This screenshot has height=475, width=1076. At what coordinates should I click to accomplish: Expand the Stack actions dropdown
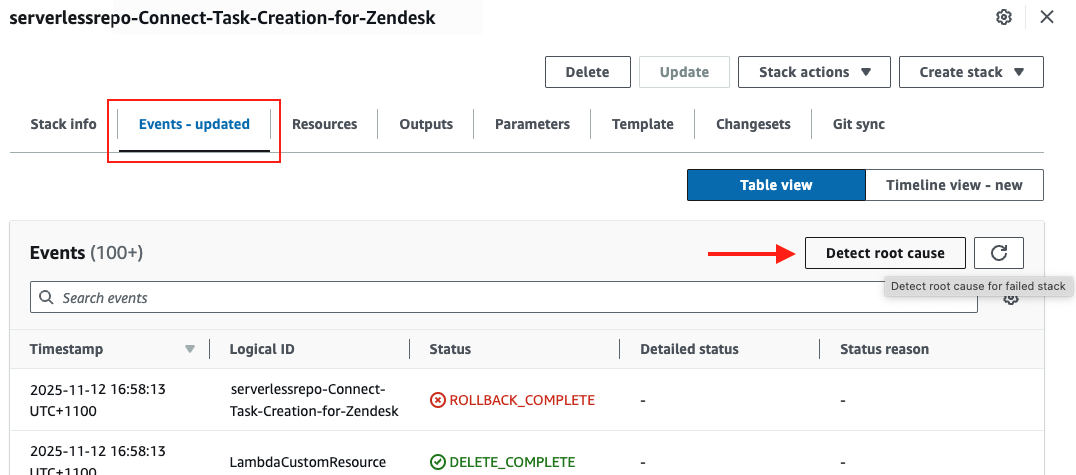pos(815,72)
